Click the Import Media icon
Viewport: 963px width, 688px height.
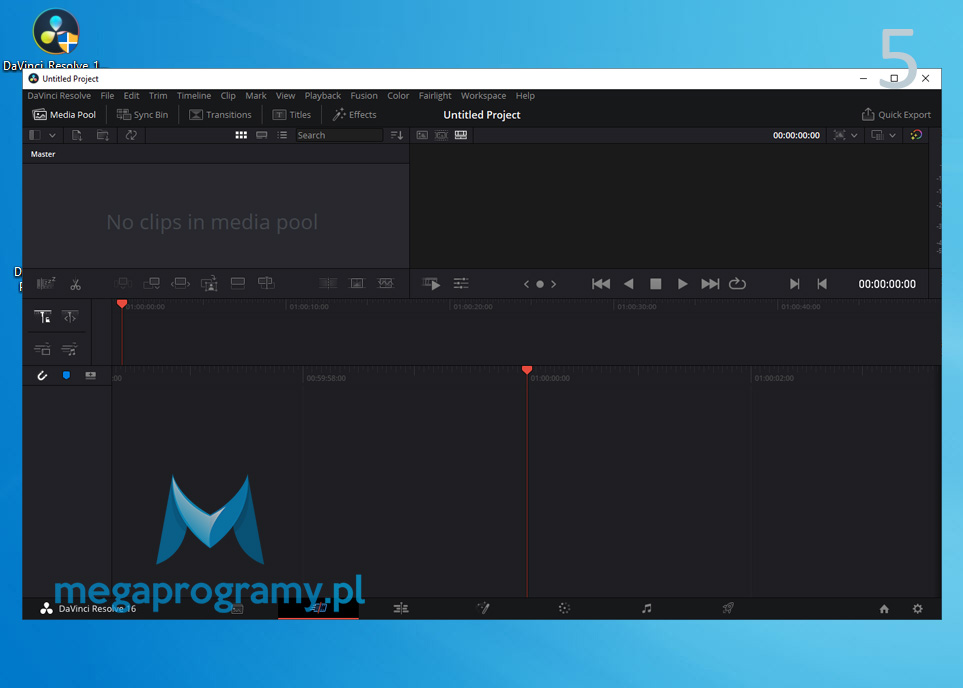[77, 135]
